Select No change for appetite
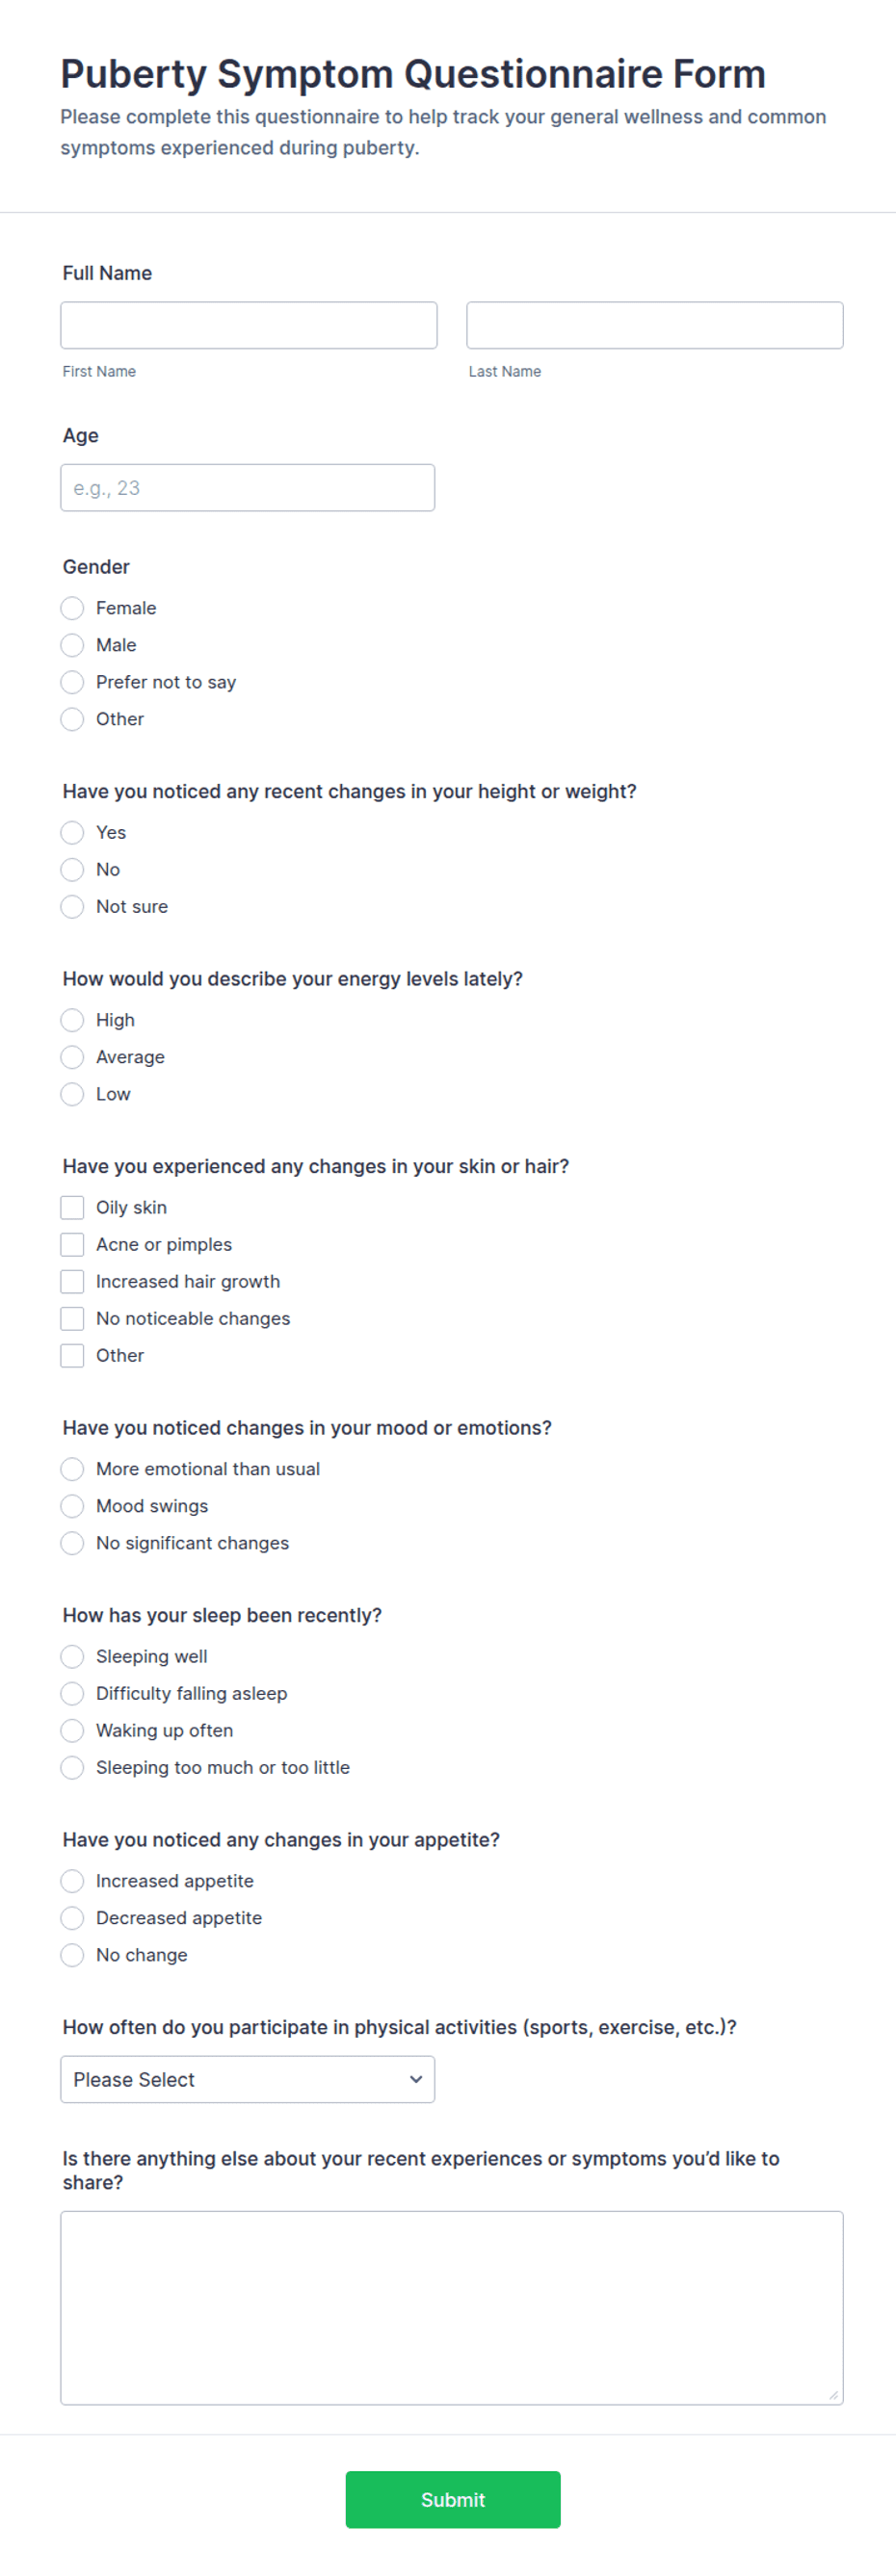 (x=72, y=1955)
